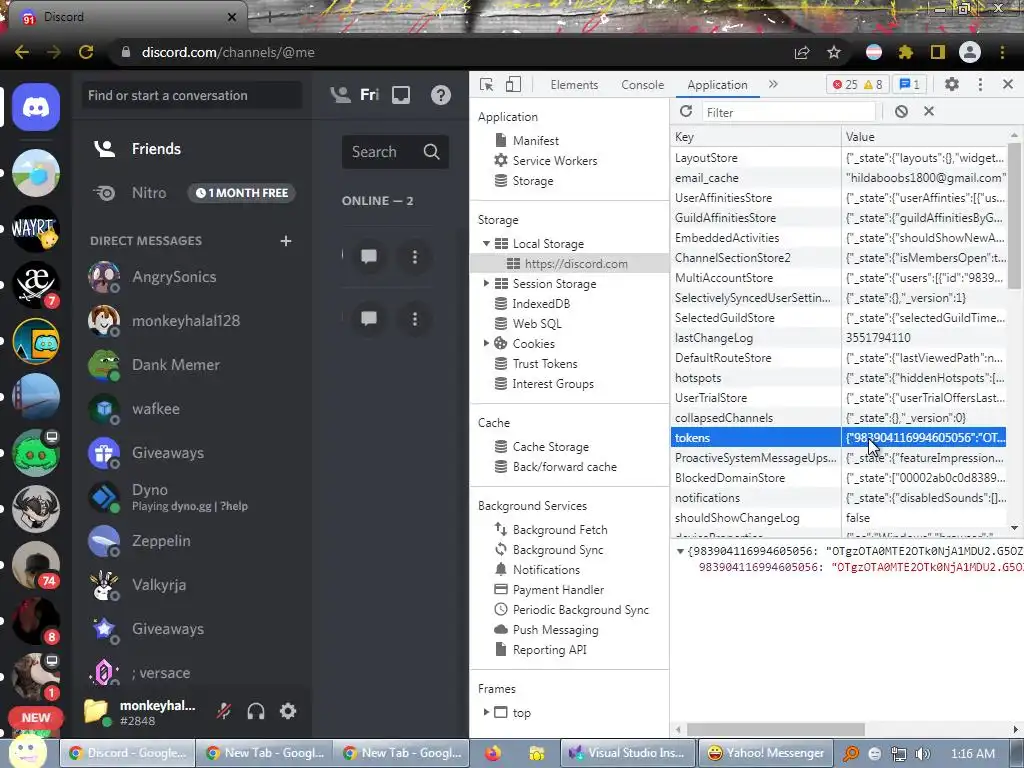Open Discord inbox icon

click(x=401, y=95)
